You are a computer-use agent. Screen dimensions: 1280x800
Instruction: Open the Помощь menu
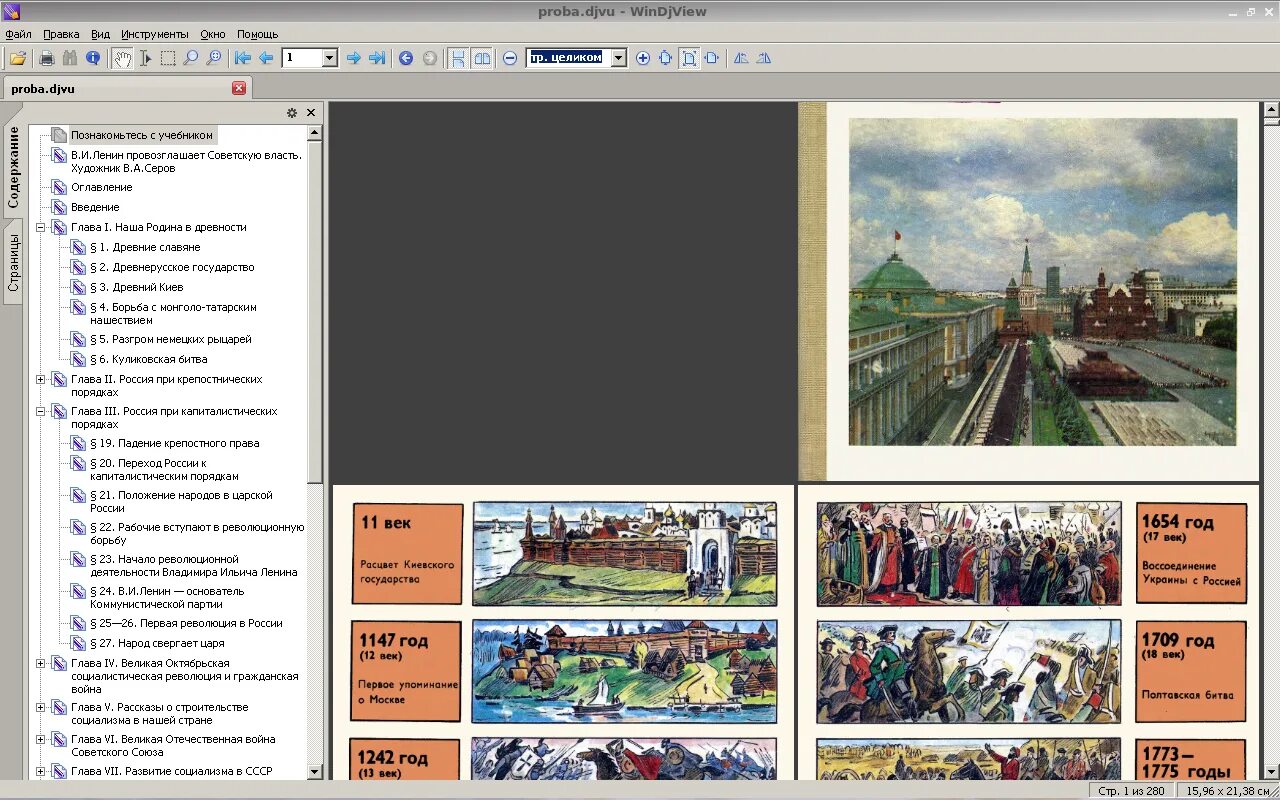[x=257, y=34]
